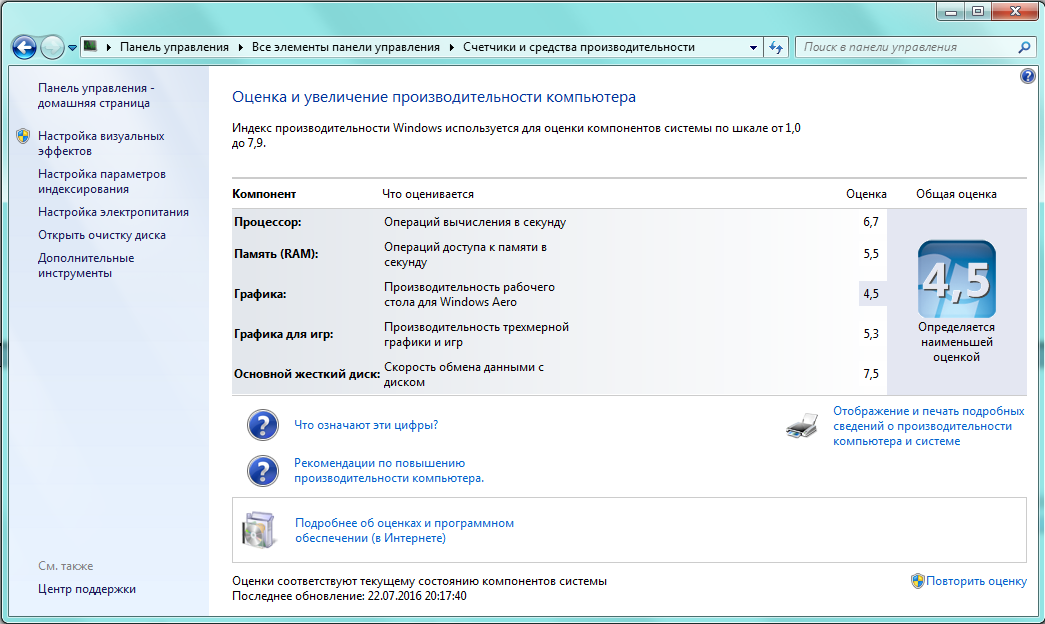The width and height of the screenshot is (1045, 624).
Task: Click the printer icon for detailed report
Action: (x=802, y=426)
